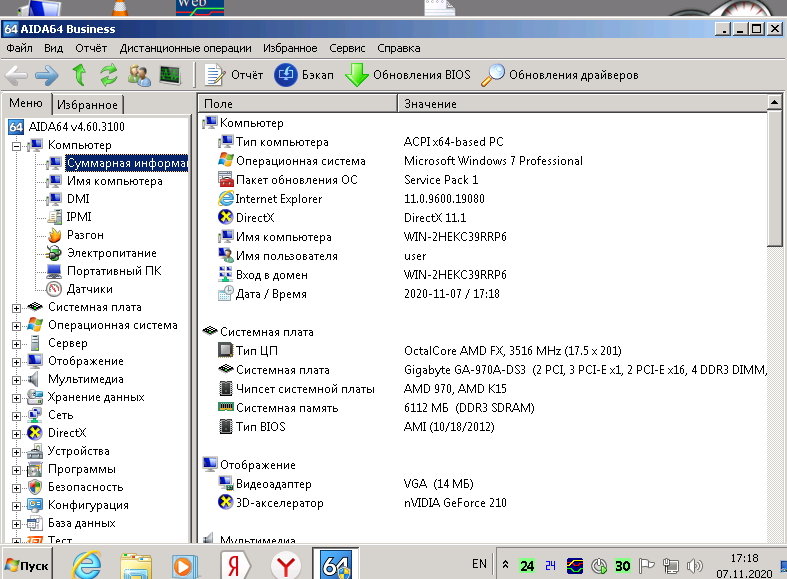The height and width of the screenshot is (579, 787).
Task: Expand the Хранение данных tree node
Action: 17,398
